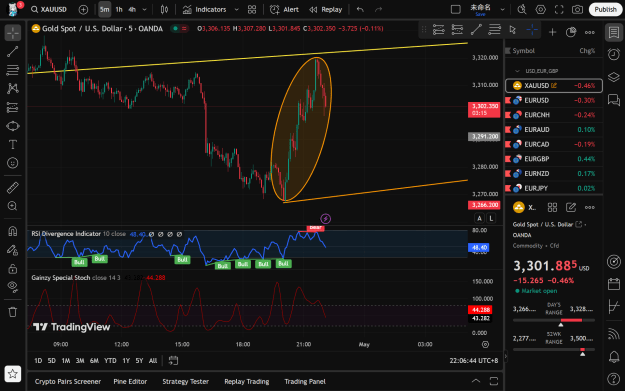Take a chart snapshot with camera
Image resolution: width=625 pixels, height=391 pixels.
pos(578,10)
